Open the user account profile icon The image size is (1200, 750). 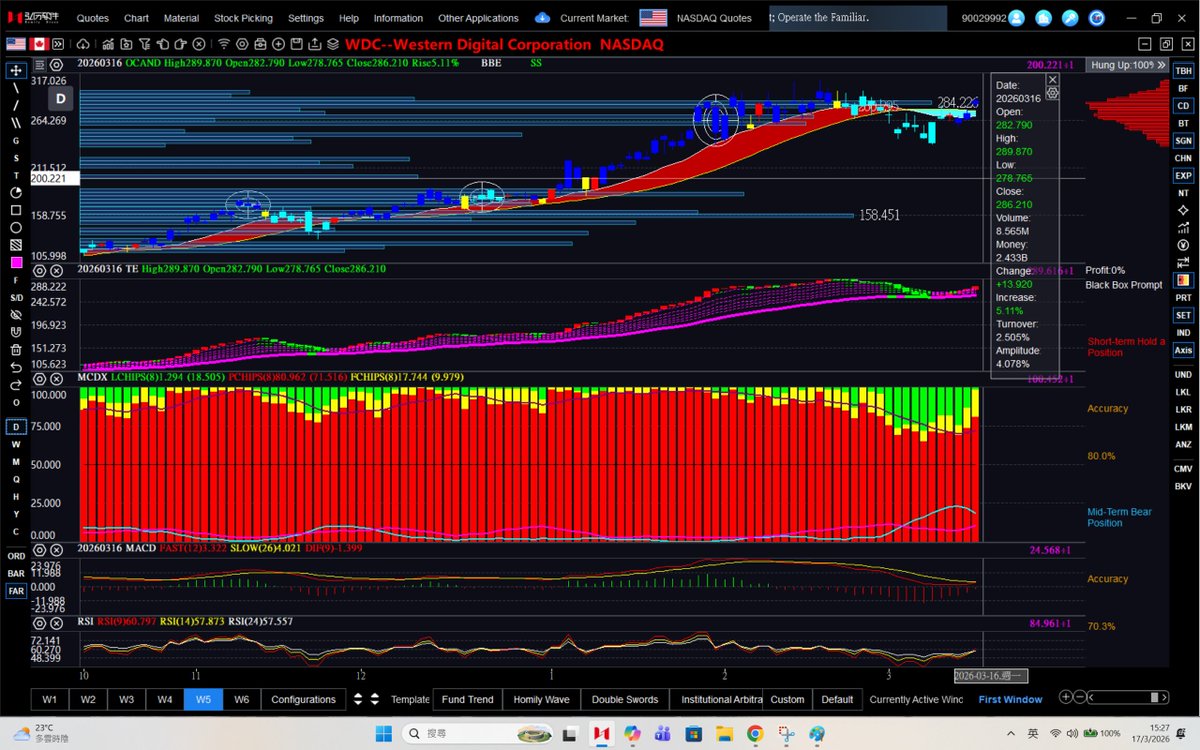pos(1017,18)
